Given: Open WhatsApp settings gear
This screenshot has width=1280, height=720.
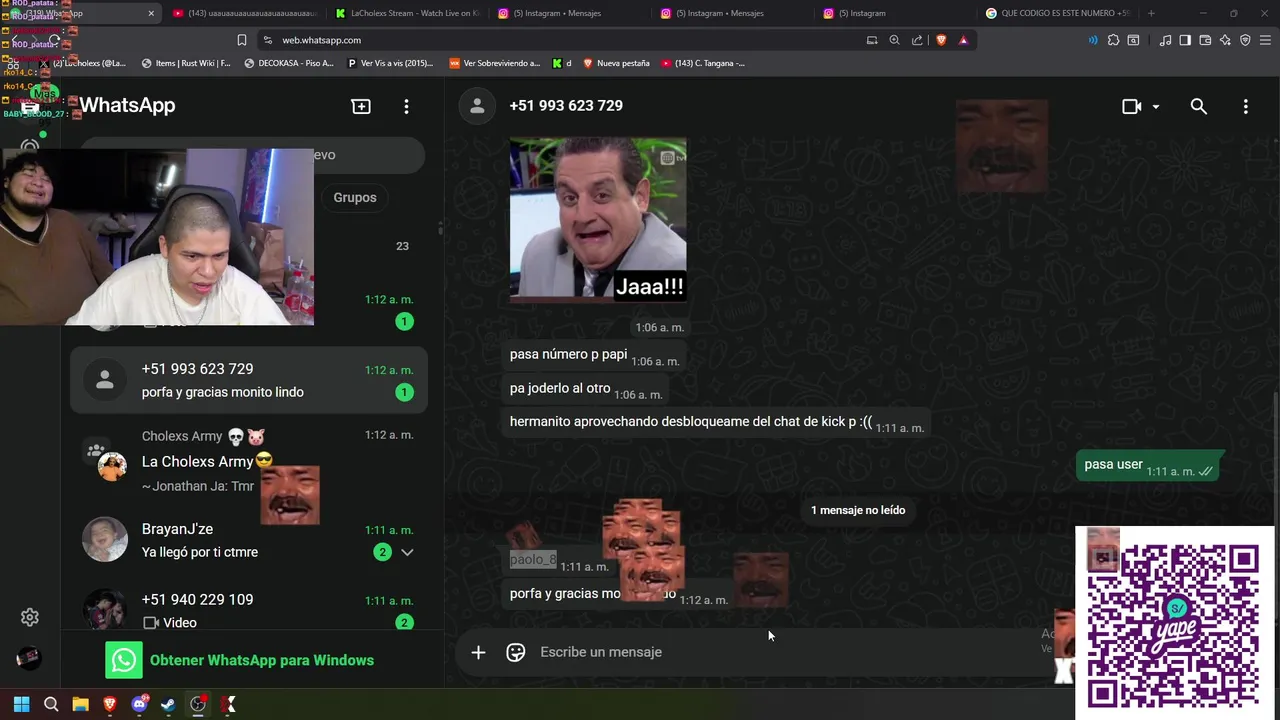Looking at the screenshot, I should pyautogui.click(x=30, y=617).
